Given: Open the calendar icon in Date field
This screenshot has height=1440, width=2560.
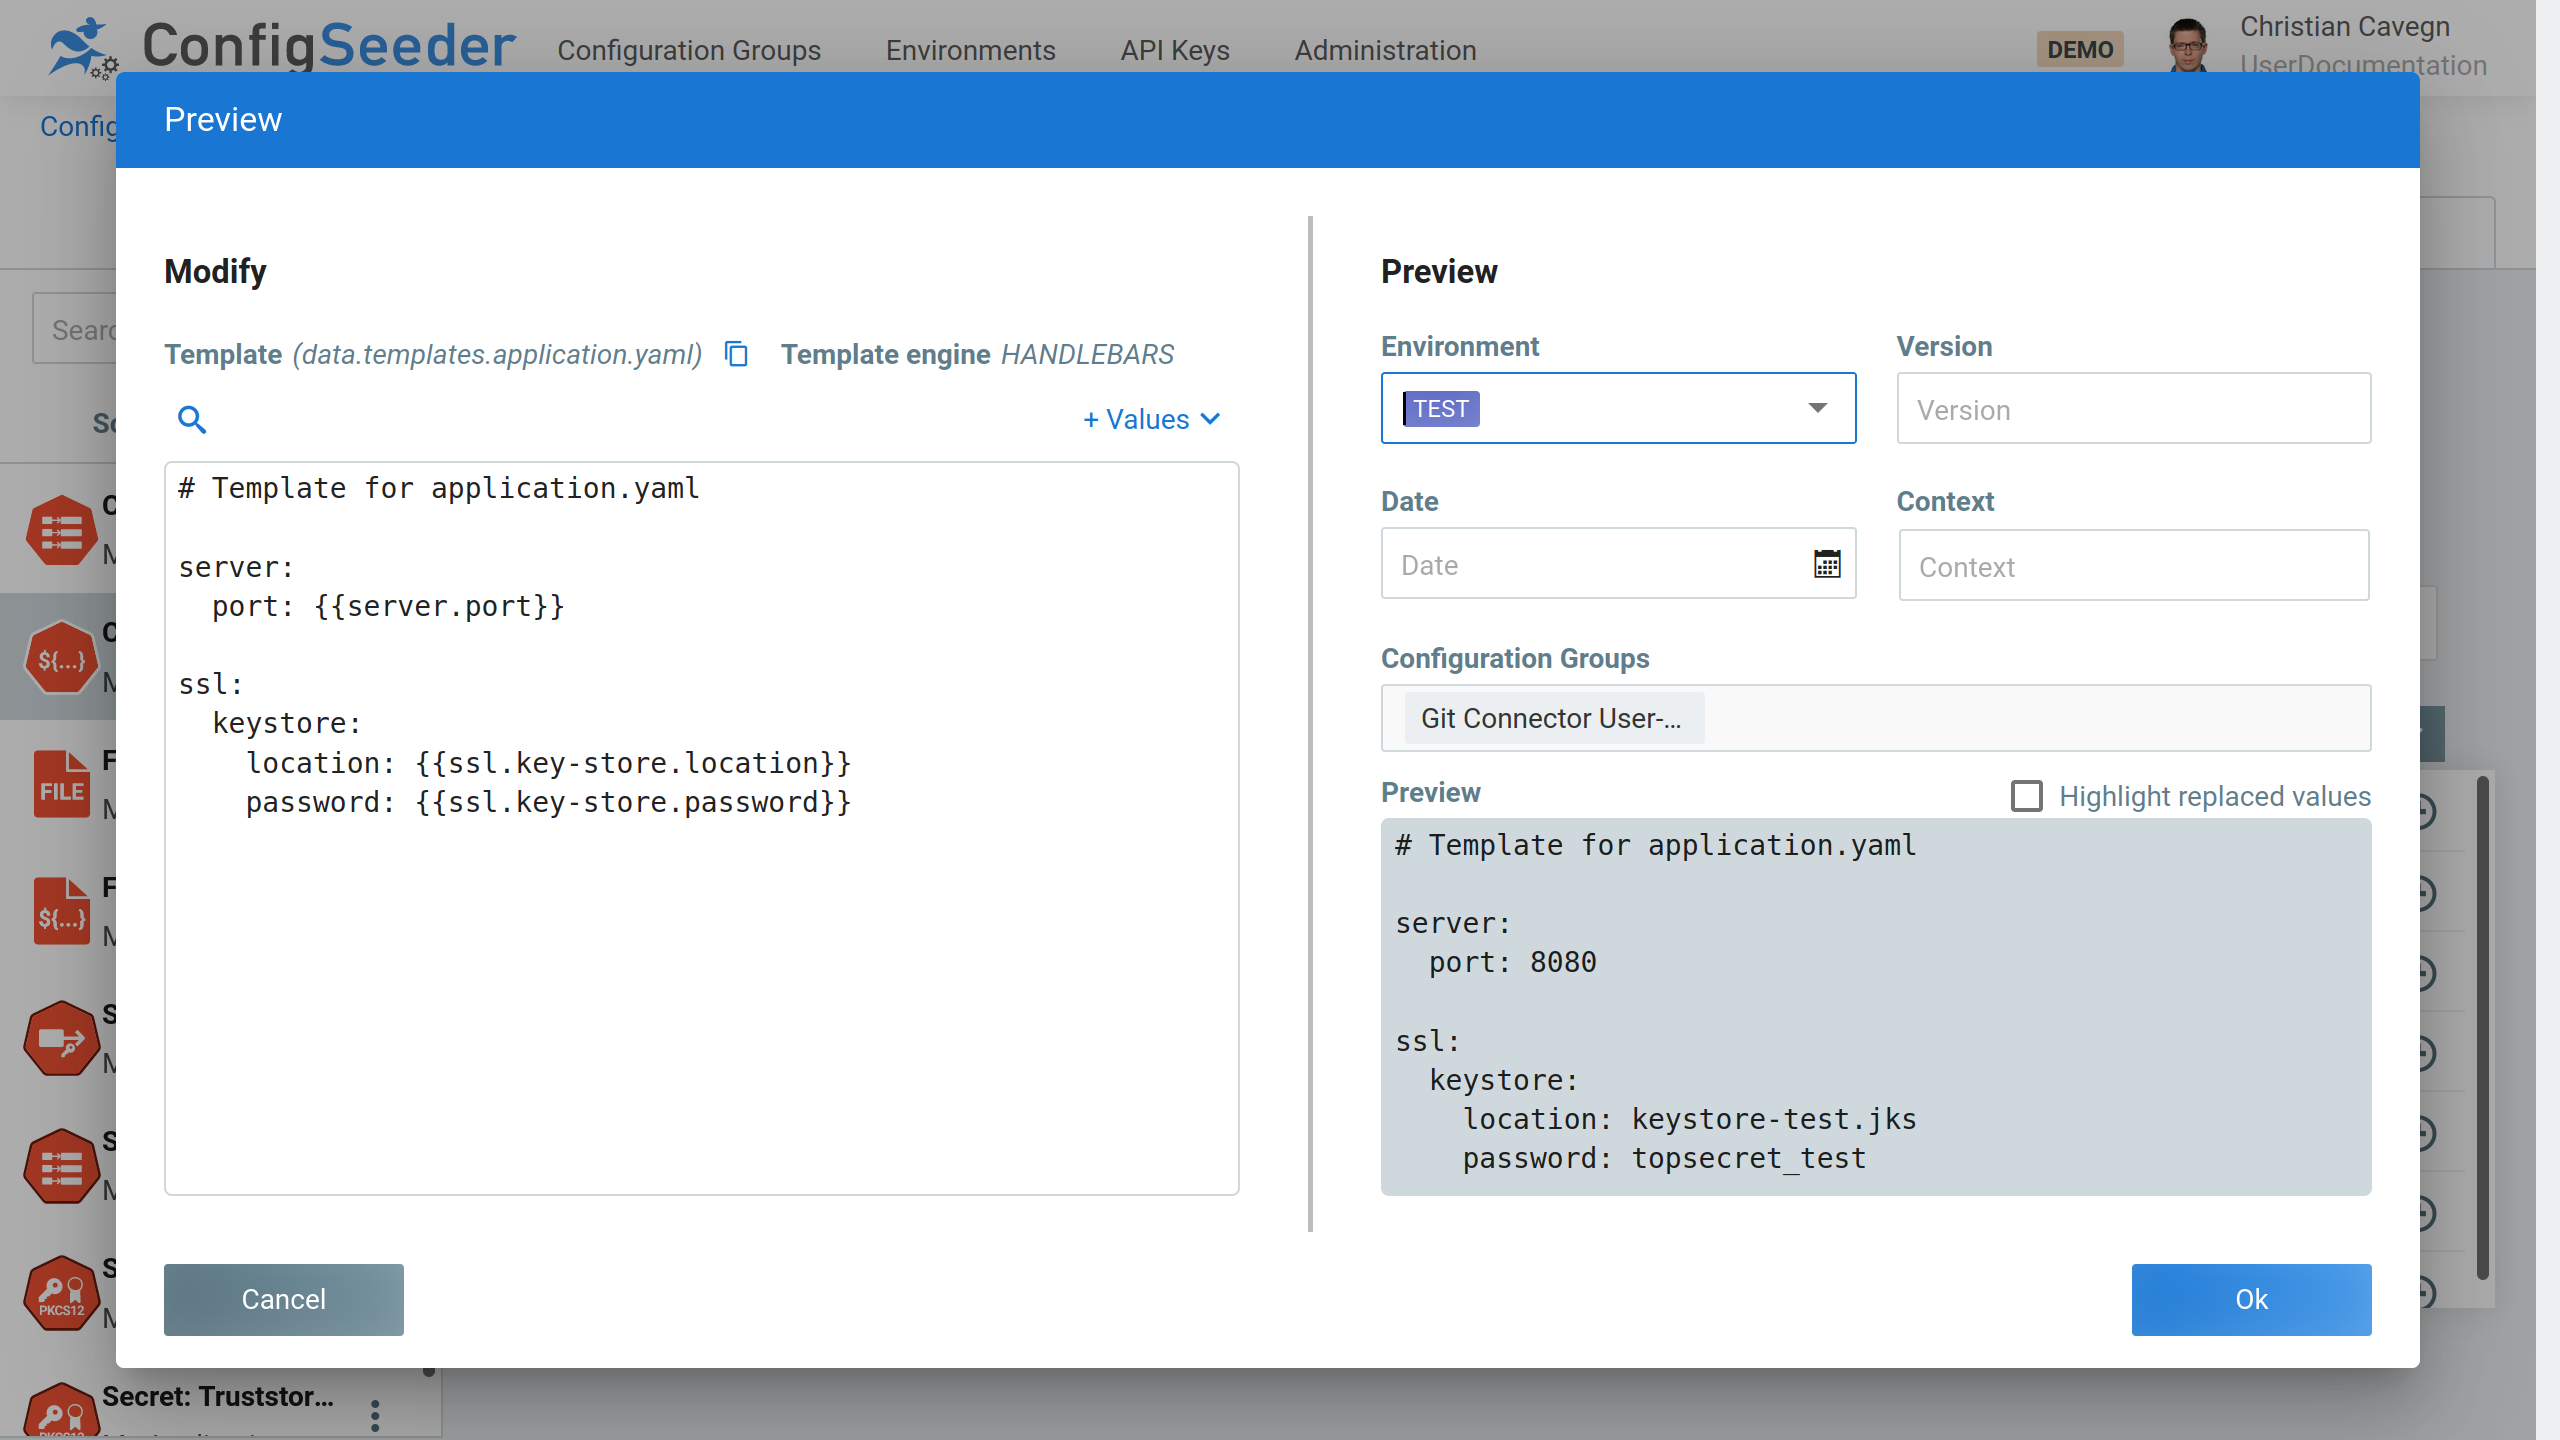Looking at the screenshot, I should (1827, 564).
